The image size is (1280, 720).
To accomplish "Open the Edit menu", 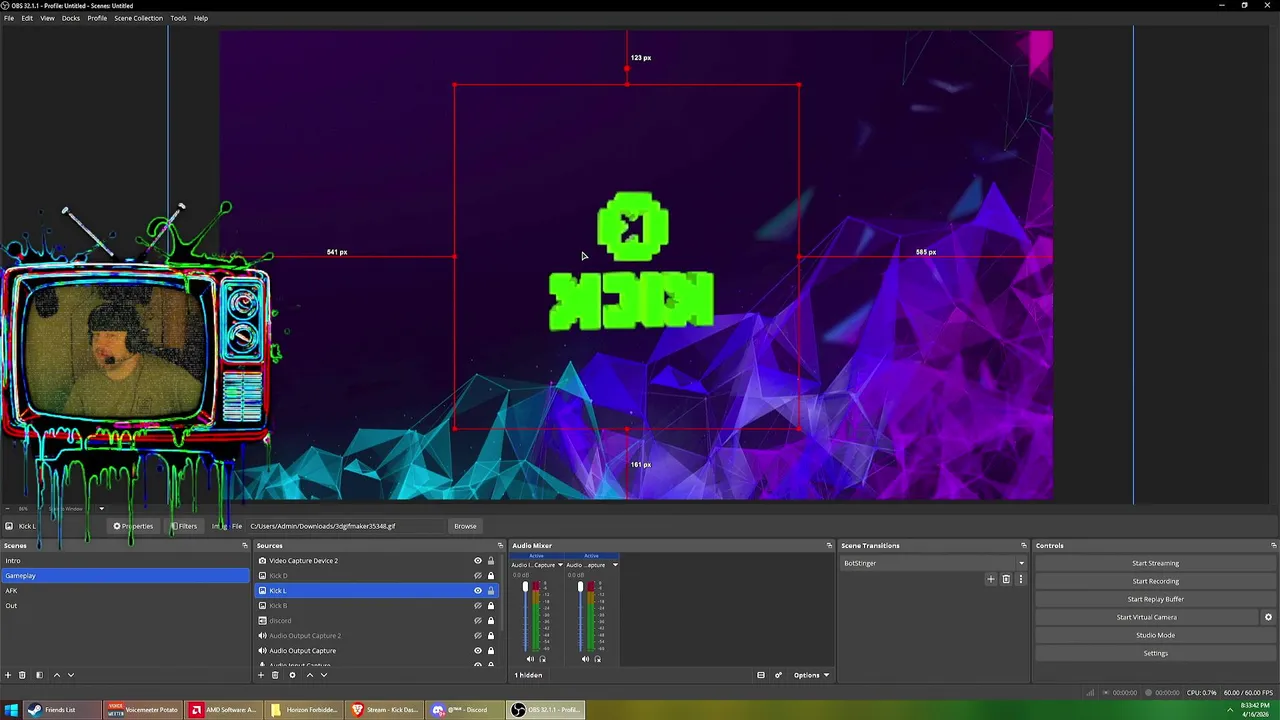I will pyautogui.click(x=27, y=18).
